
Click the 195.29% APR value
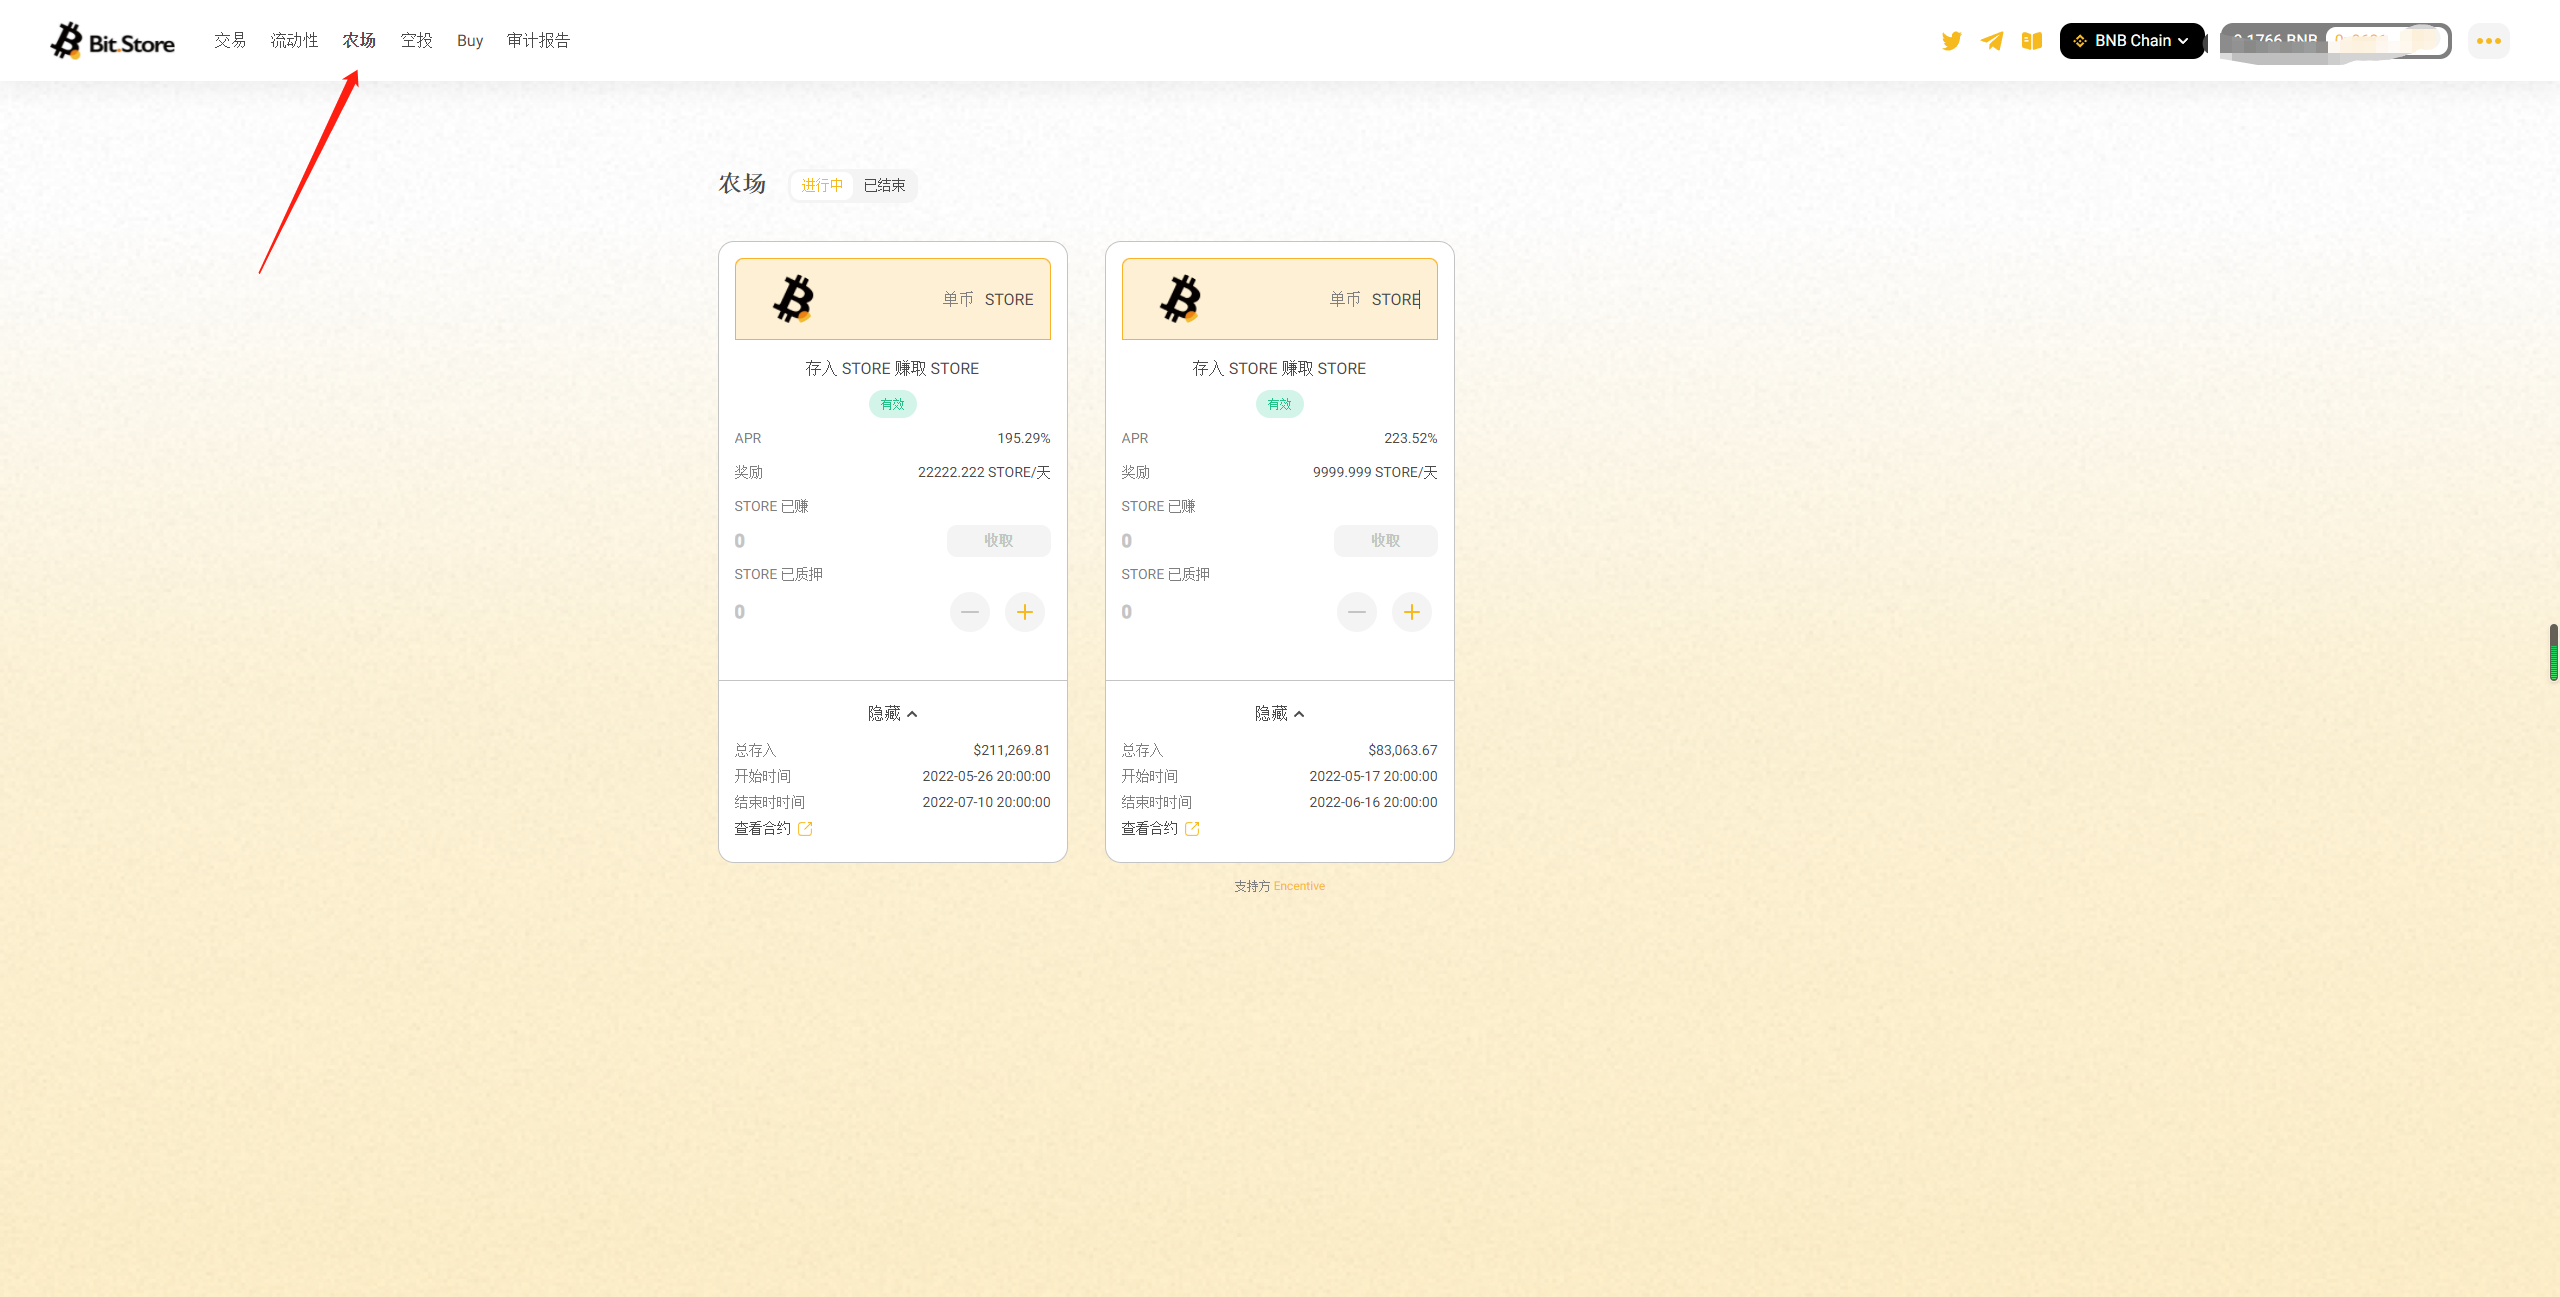tap(1023, 439)
